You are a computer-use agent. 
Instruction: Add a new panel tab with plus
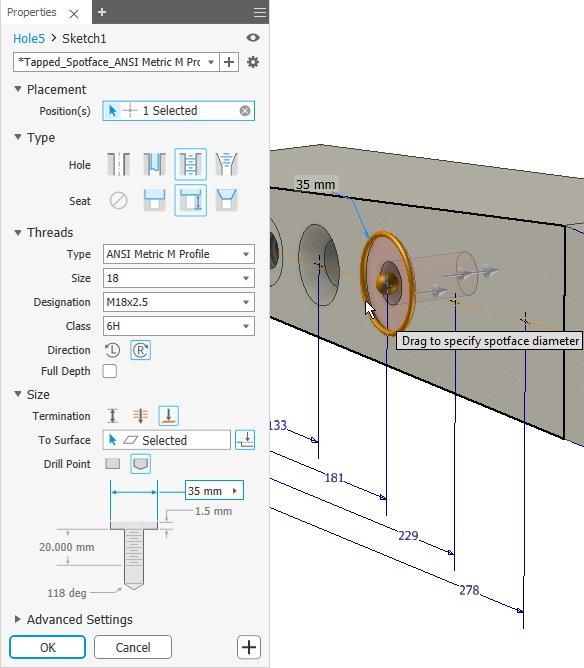pos(102,12)
